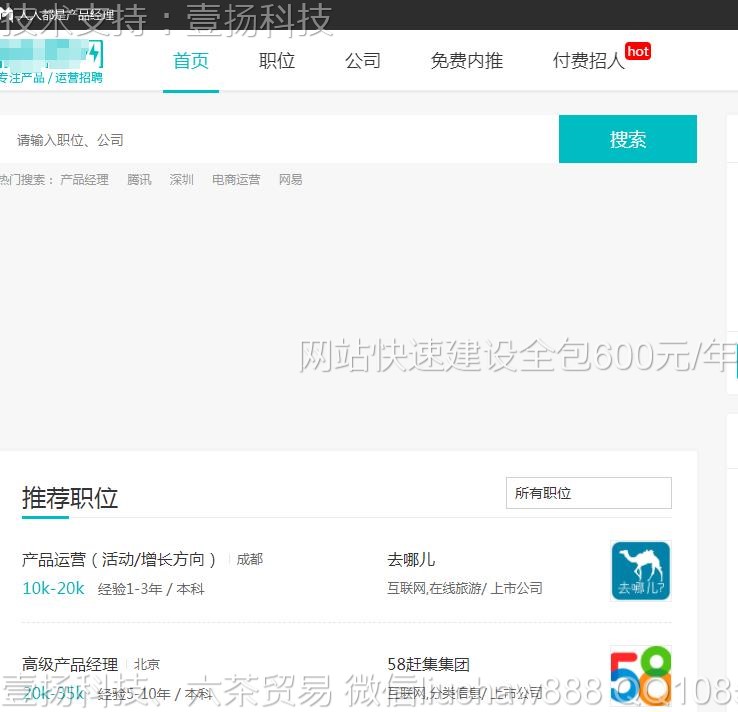Viewport: 738px width, 712px height.
Task: Open the 免费内推 menu item
Action: (467, 61)
